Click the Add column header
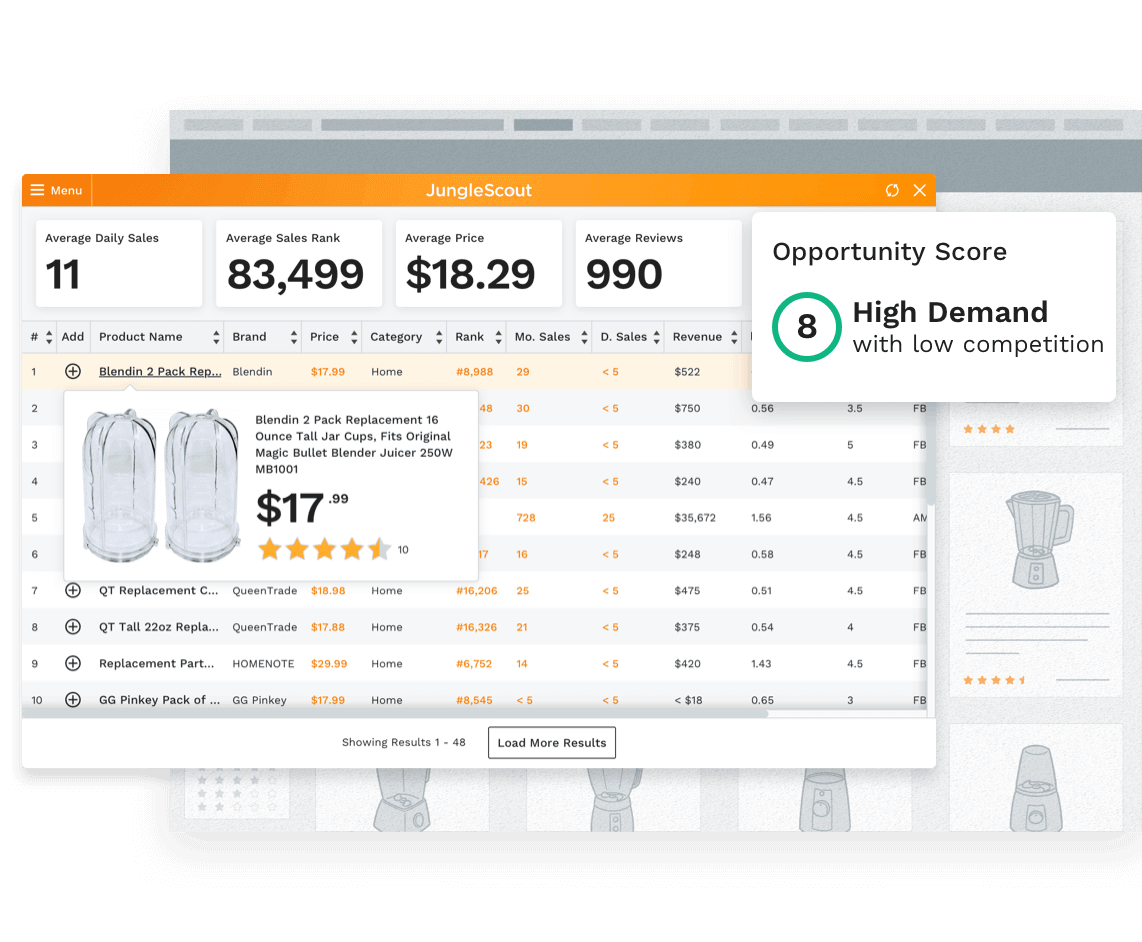The width and height of the screenshot is (1142, 942). pyautogui.click(x=73, y=337)
